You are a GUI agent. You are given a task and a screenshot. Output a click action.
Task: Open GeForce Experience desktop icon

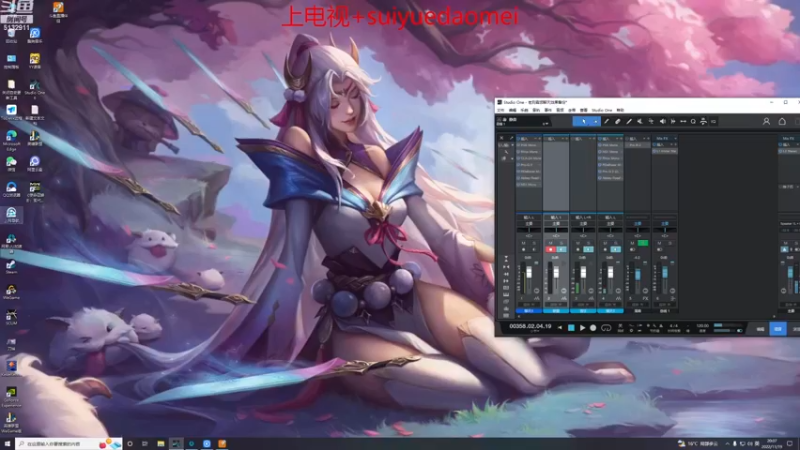point(11,396)
